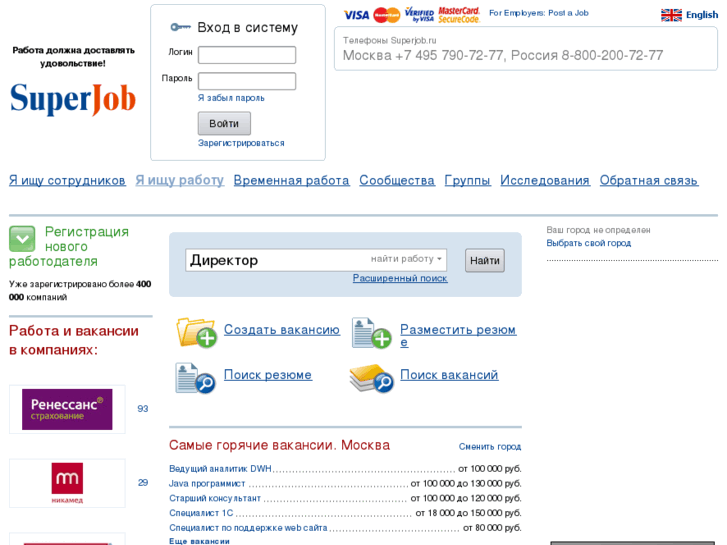This screenshot has height=545, width=727.
Task: Click vacancy count 29 for Никамед
Action: 143,482
